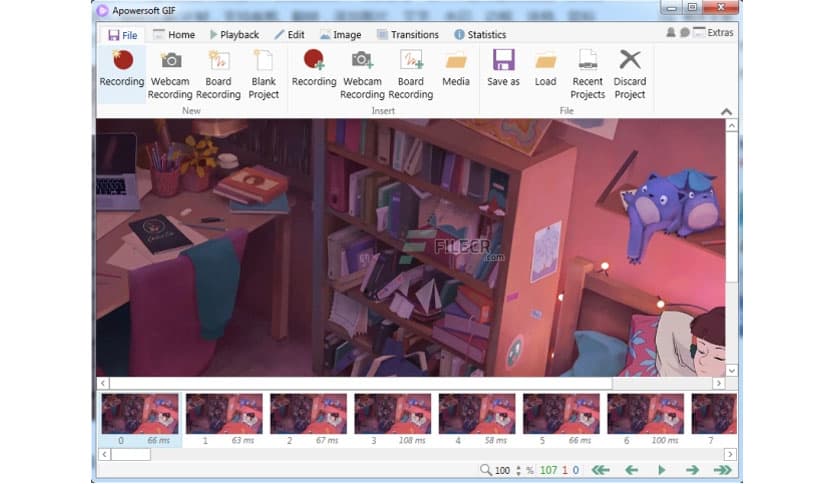Create a Blank Project
The width and height of the screenshot is (836, 484).
pos(263,74)
